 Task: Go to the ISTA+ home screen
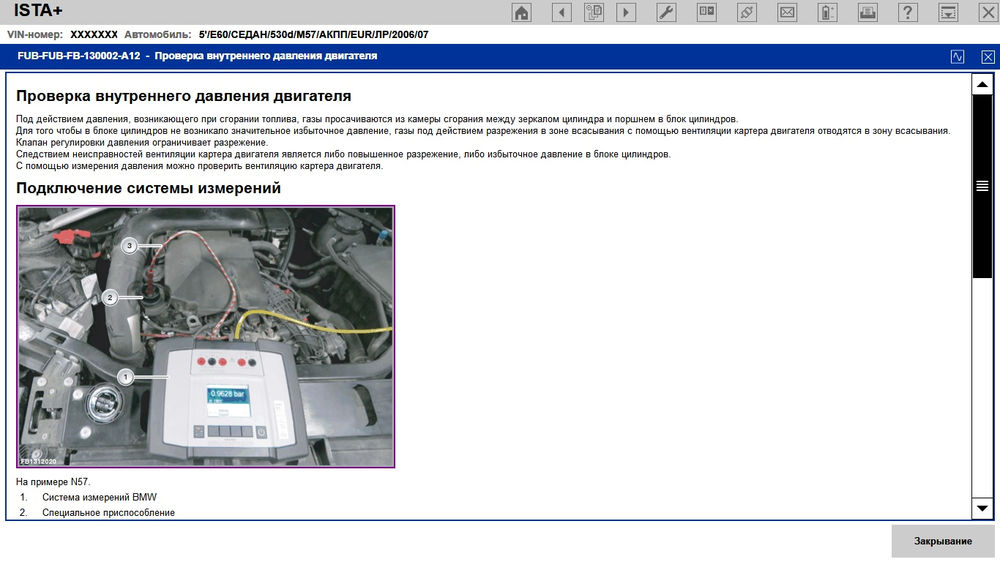(x=521, y=13)
